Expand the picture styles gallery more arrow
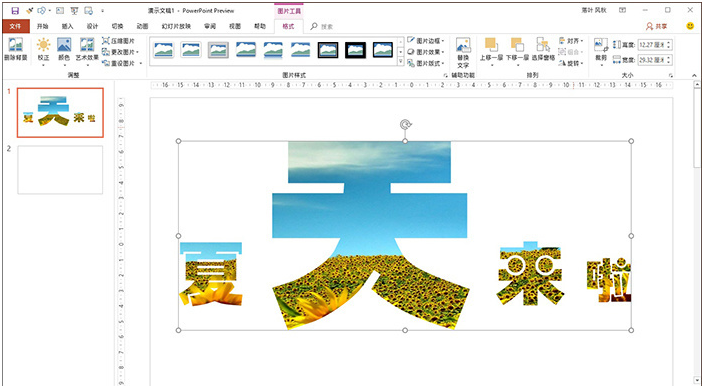This screenshot has width=704, height=386. [x=400, y=62]
